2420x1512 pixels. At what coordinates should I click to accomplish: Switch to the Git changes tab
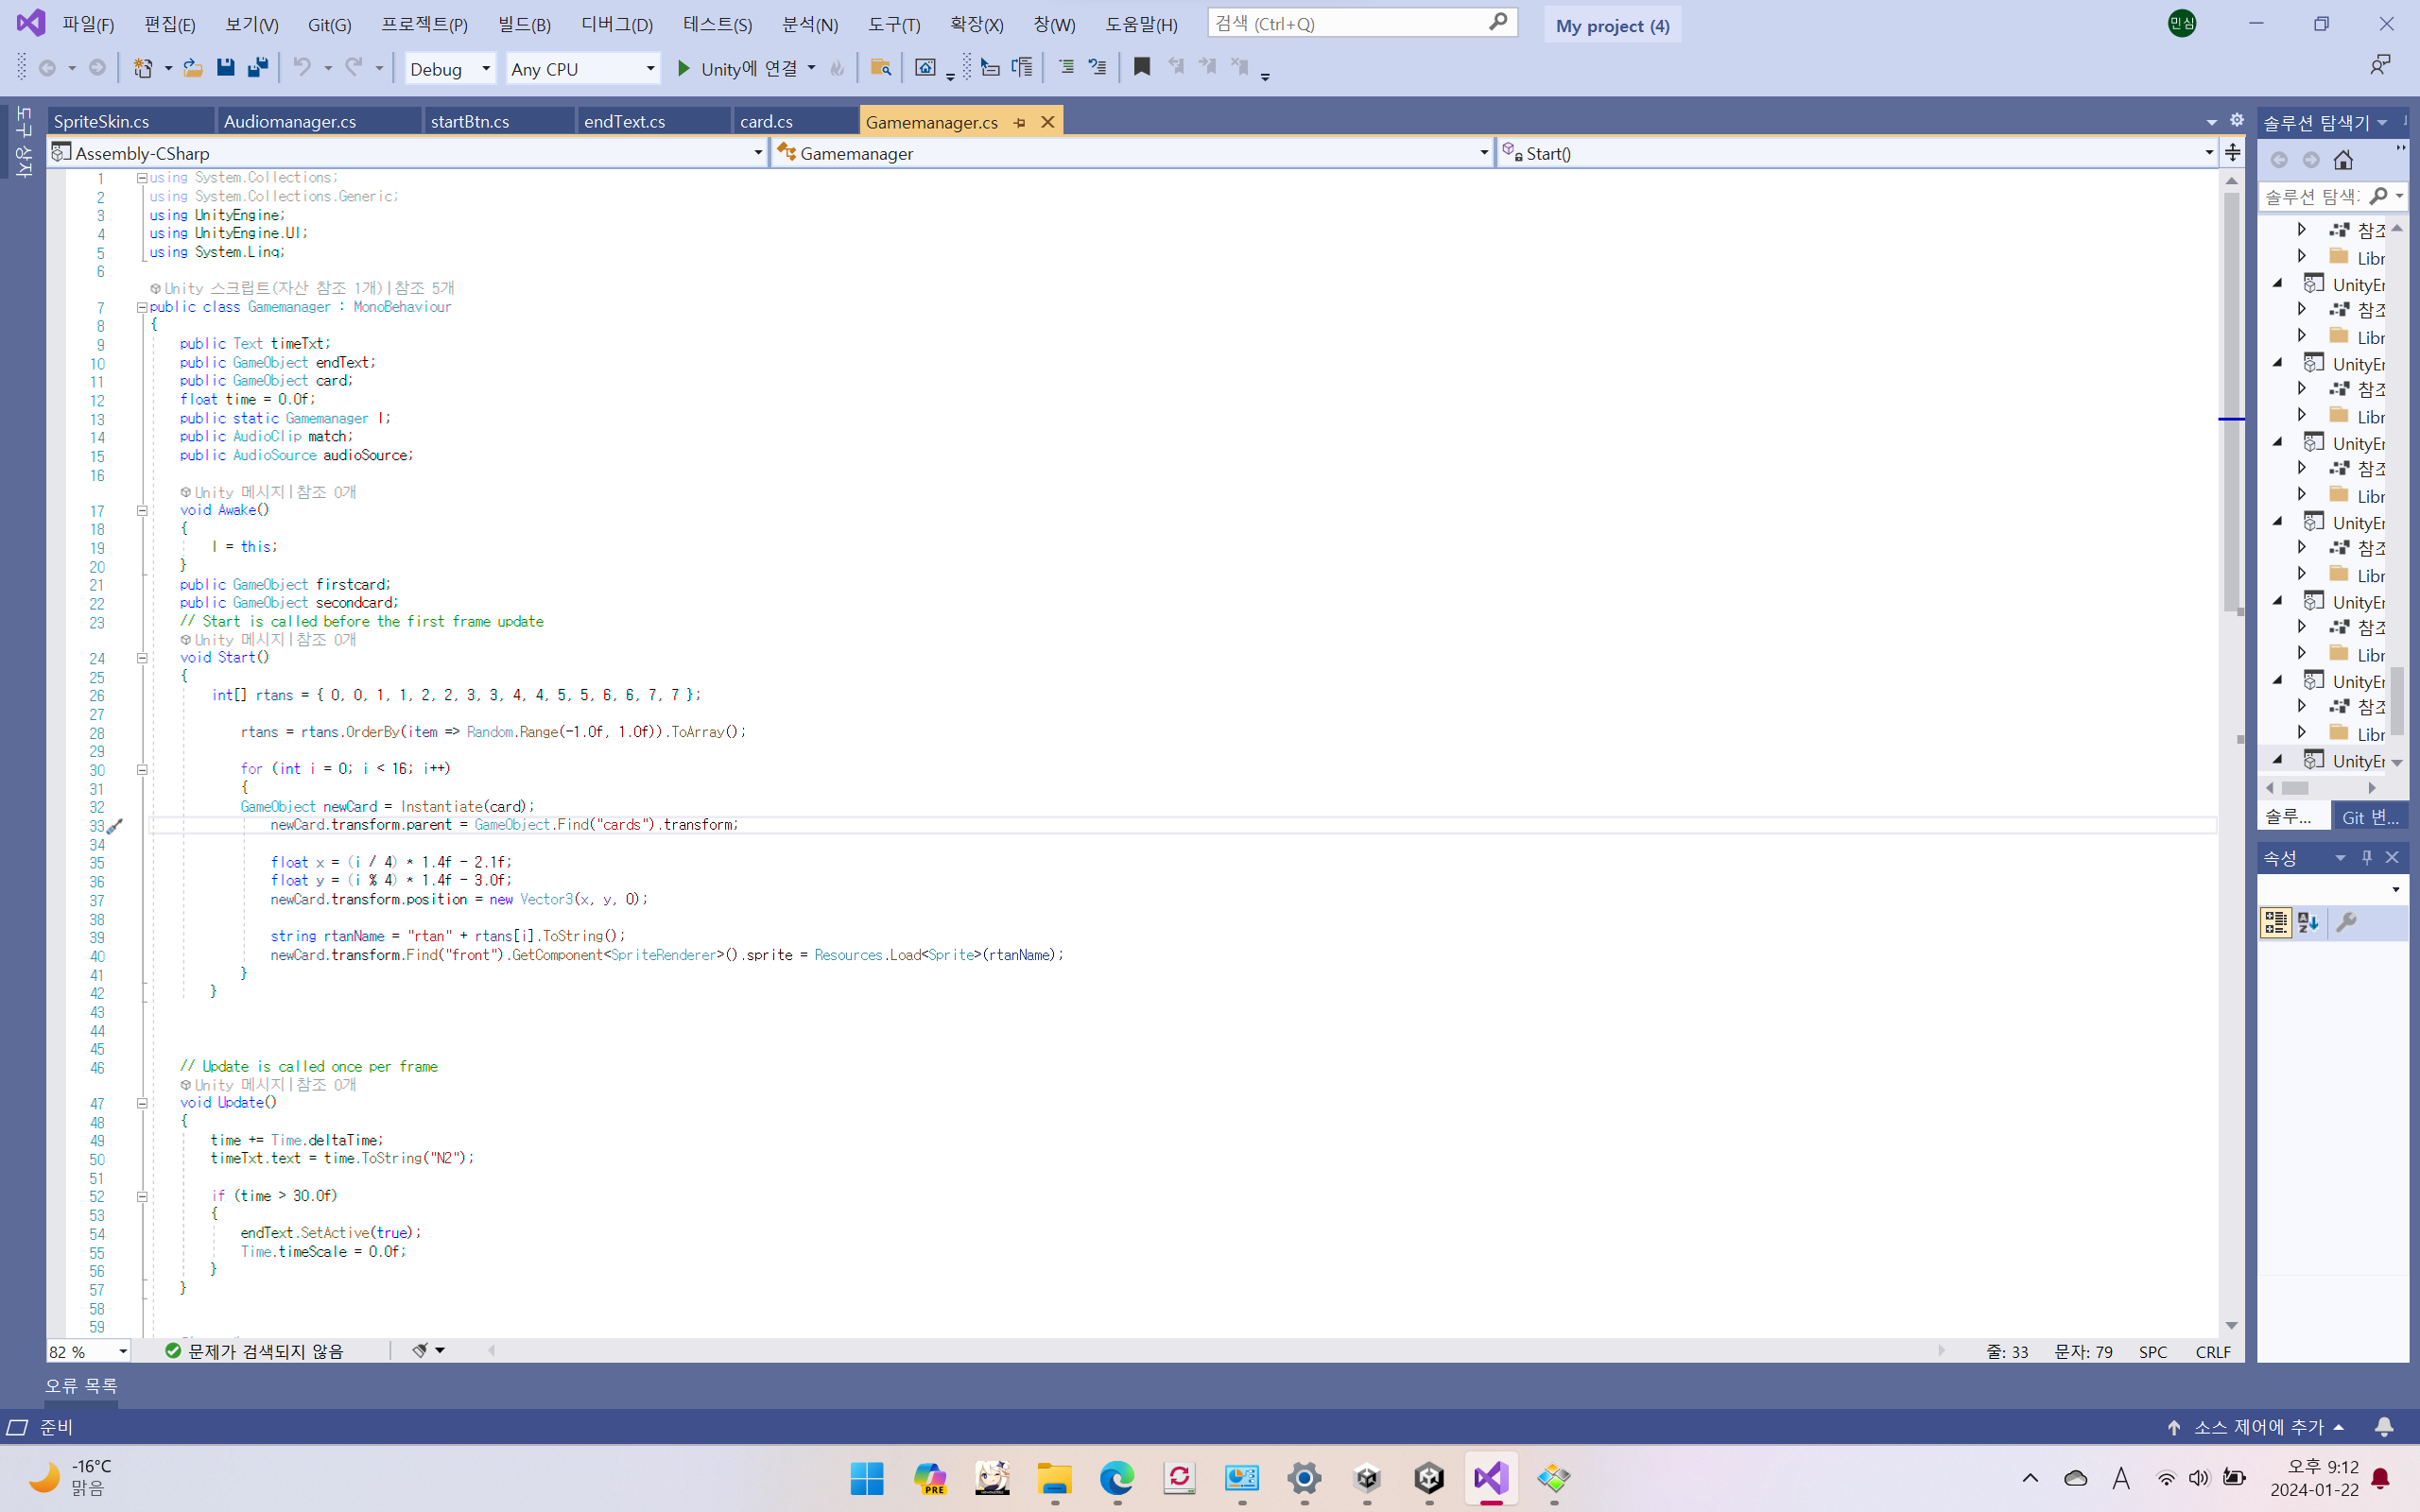click(x=2369, y=817)
